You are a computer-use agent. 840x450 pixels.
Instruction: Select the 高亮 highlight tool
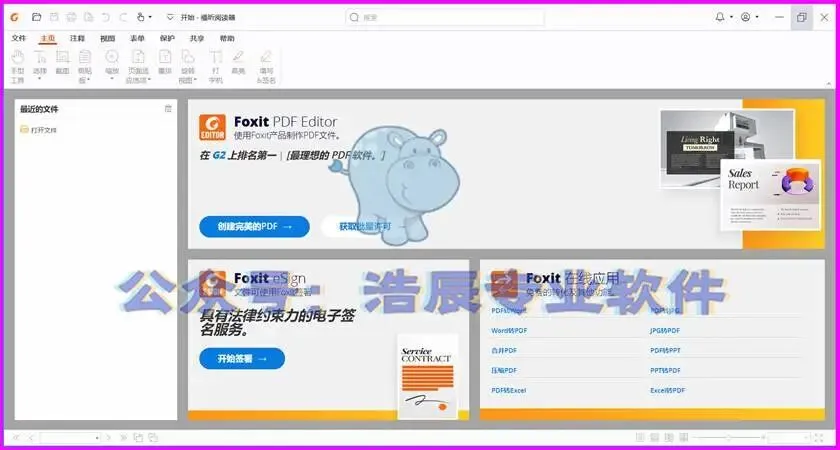point(238,62)
